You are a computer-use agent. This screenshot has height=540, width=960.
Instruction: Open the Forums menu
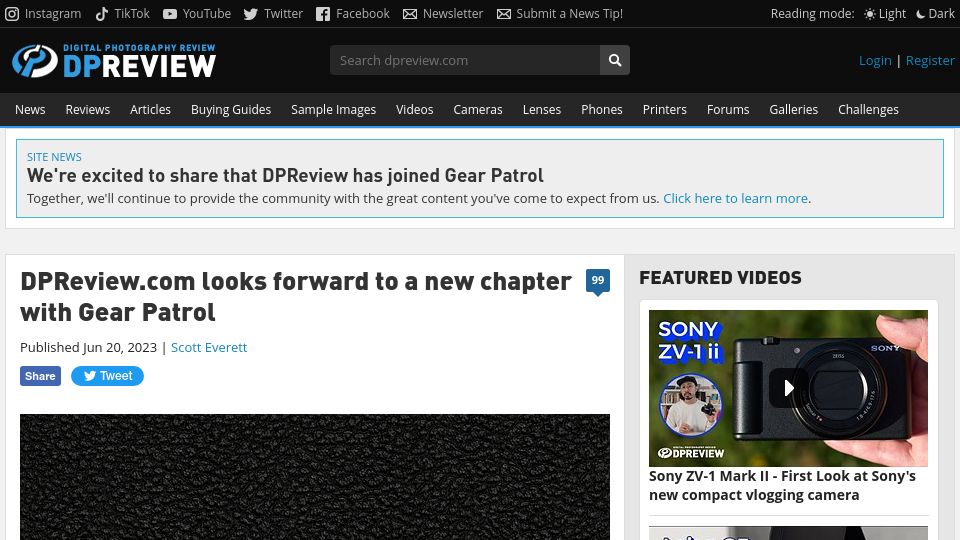point(728,110)
